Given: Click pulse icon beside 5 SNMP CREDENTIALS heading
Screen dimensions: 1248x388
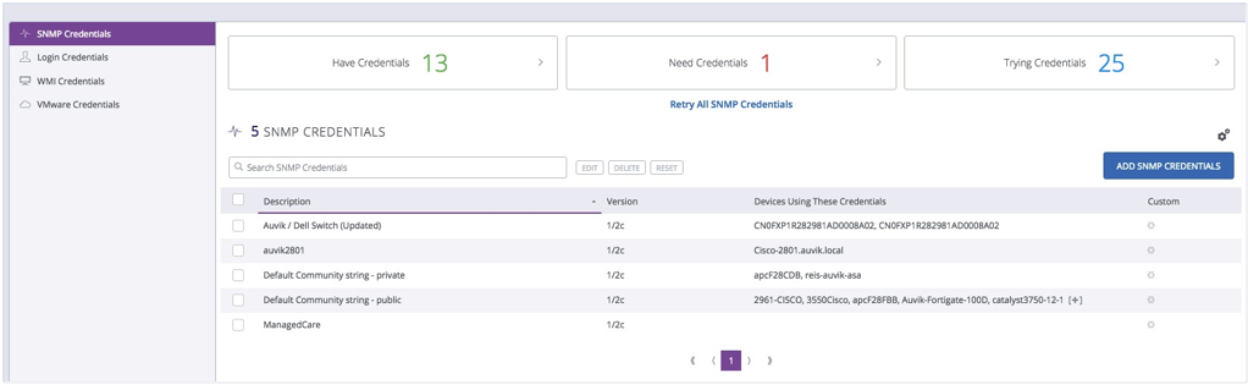Looking at the screenshot, I should 235,131.
